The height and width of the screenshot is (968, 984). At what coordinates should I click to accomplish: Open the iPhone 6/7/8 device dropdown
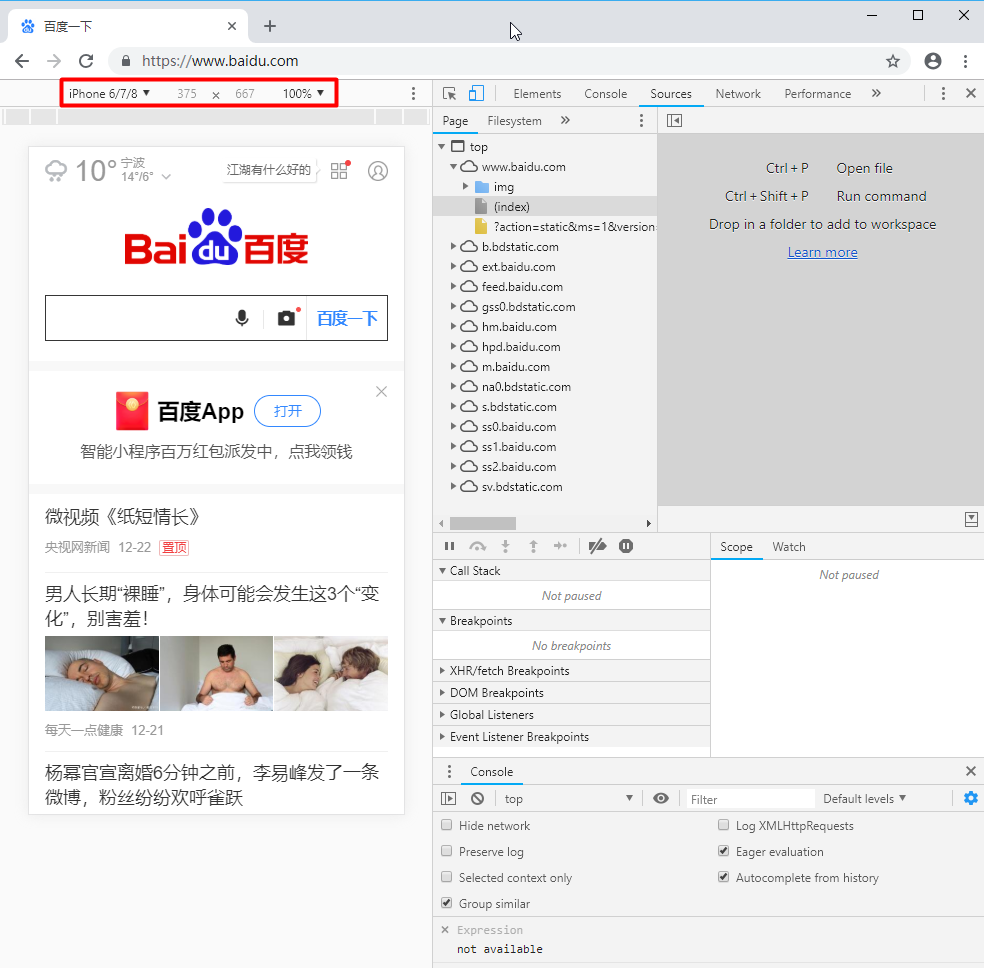(x=109, y=93)
